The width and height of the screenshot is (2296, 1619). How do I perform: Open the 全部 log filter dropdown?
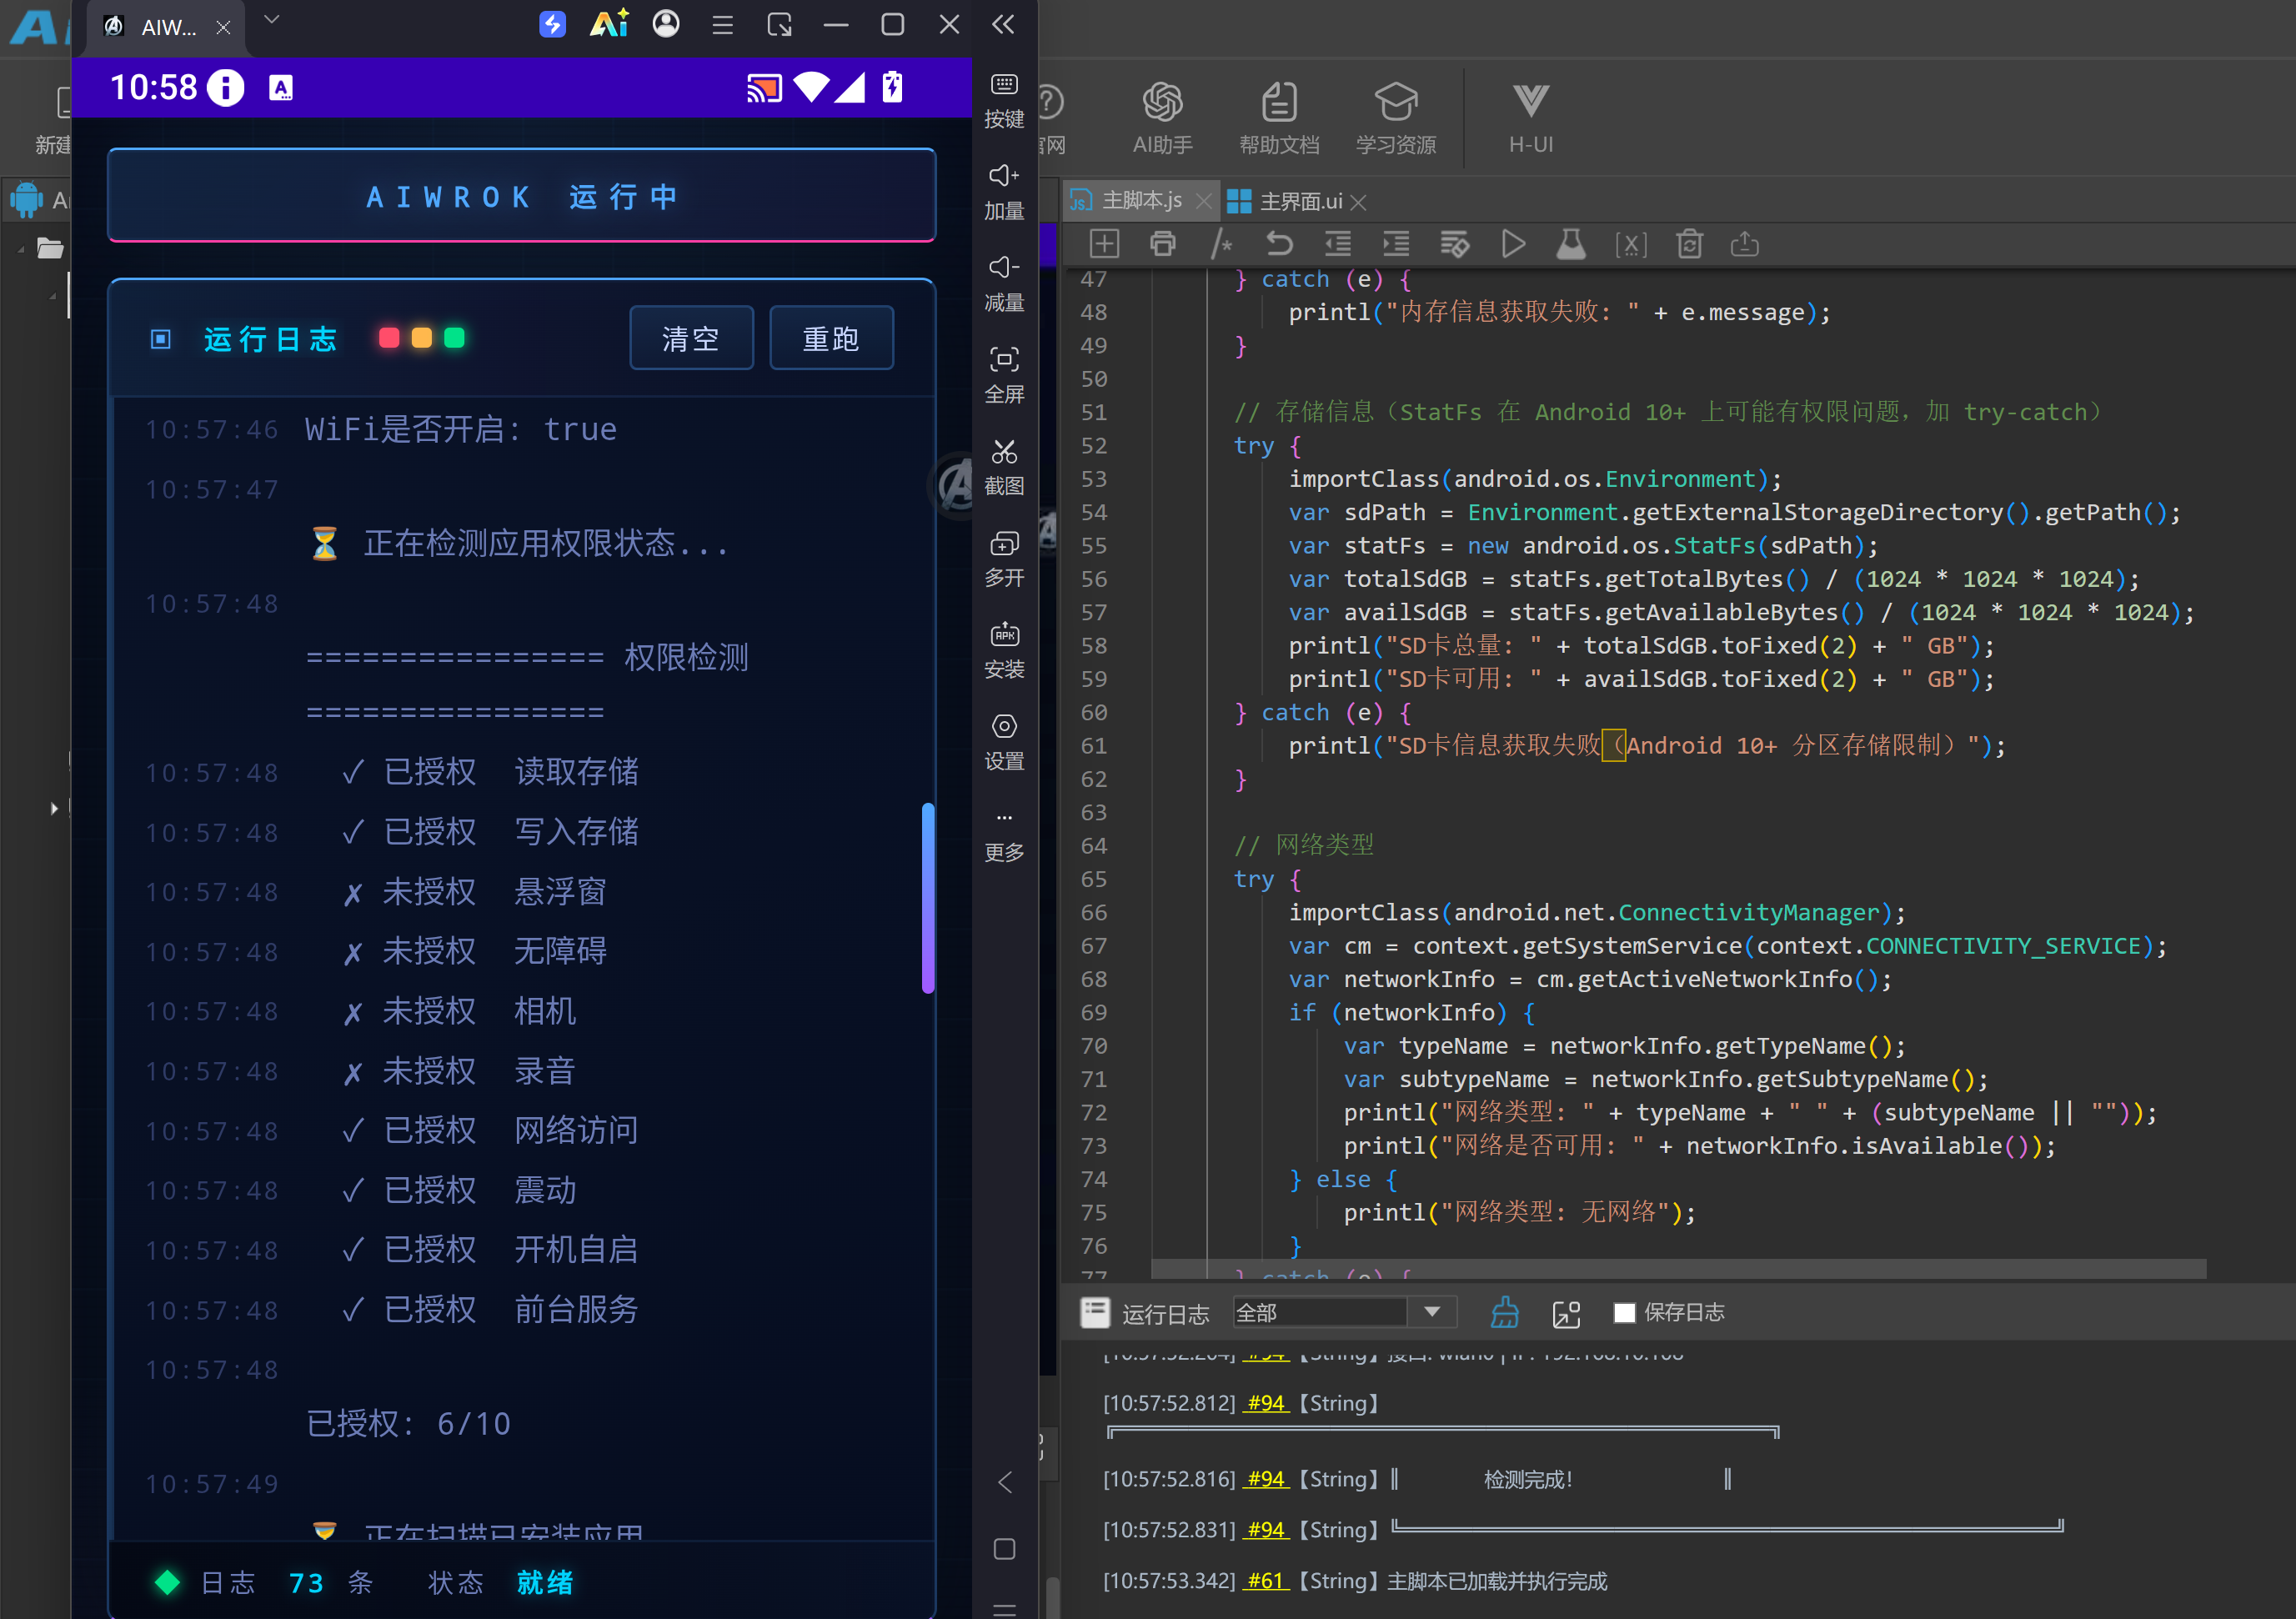(1345, 1312)
